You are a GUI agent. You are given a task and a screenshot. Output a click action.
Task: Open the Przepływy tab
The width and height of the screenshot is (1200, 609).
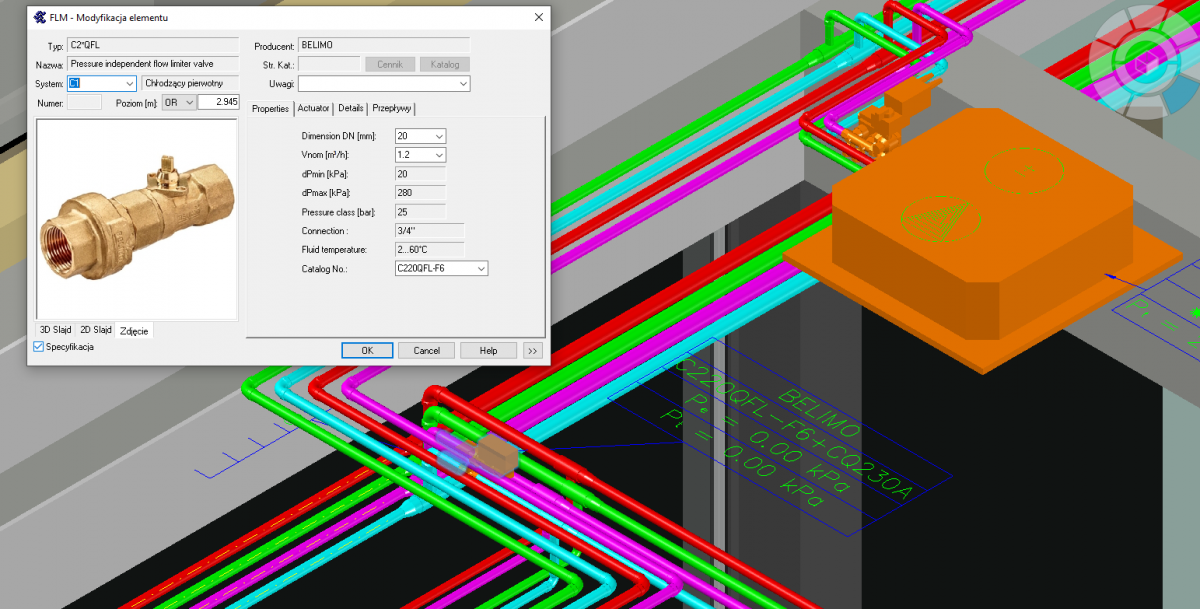(x=391, y=108)
